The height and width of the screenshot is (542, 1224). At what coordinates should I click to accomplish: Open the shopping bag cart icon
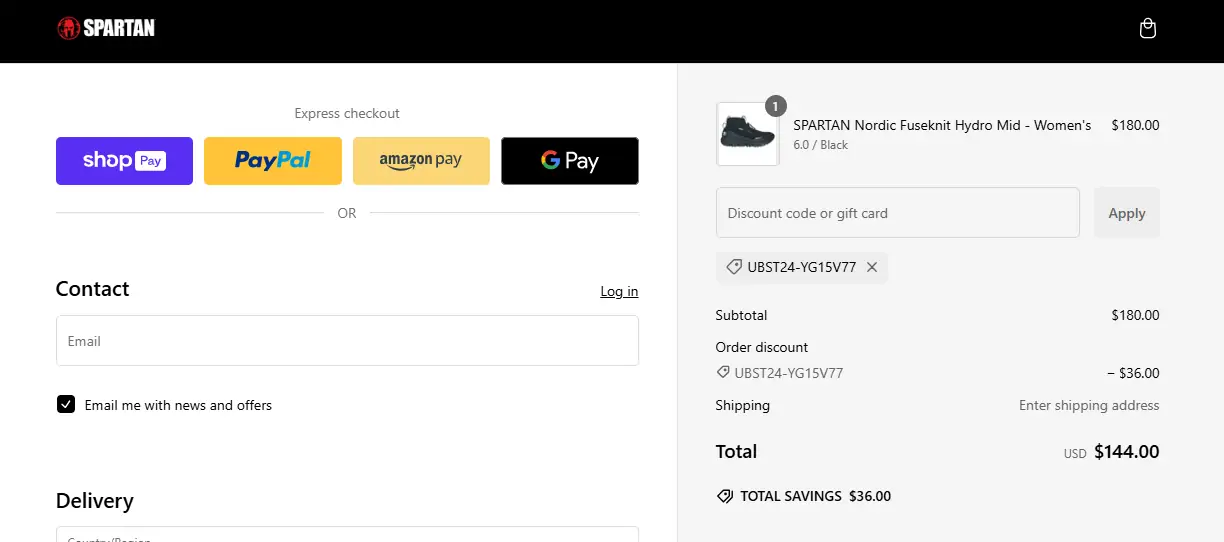pos(1148,29)
